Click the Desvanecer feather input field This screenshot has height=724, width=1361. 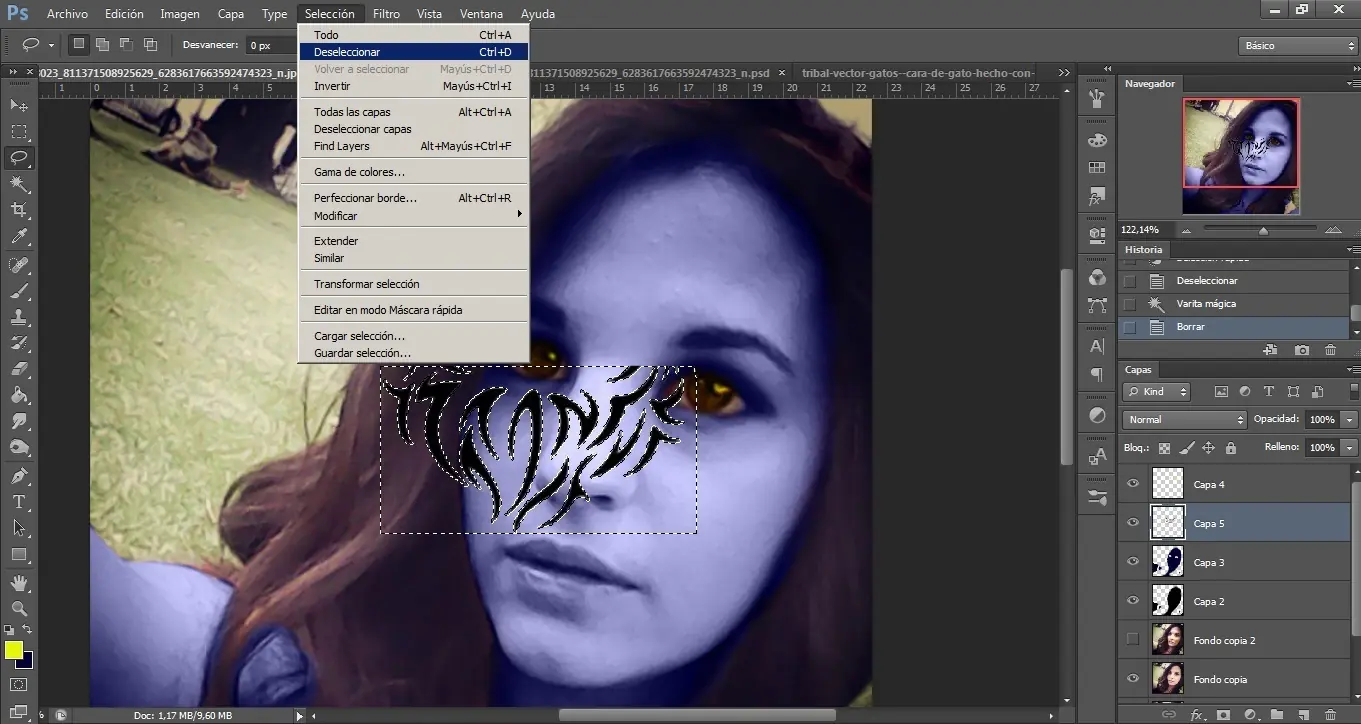(x=271, y=45)
